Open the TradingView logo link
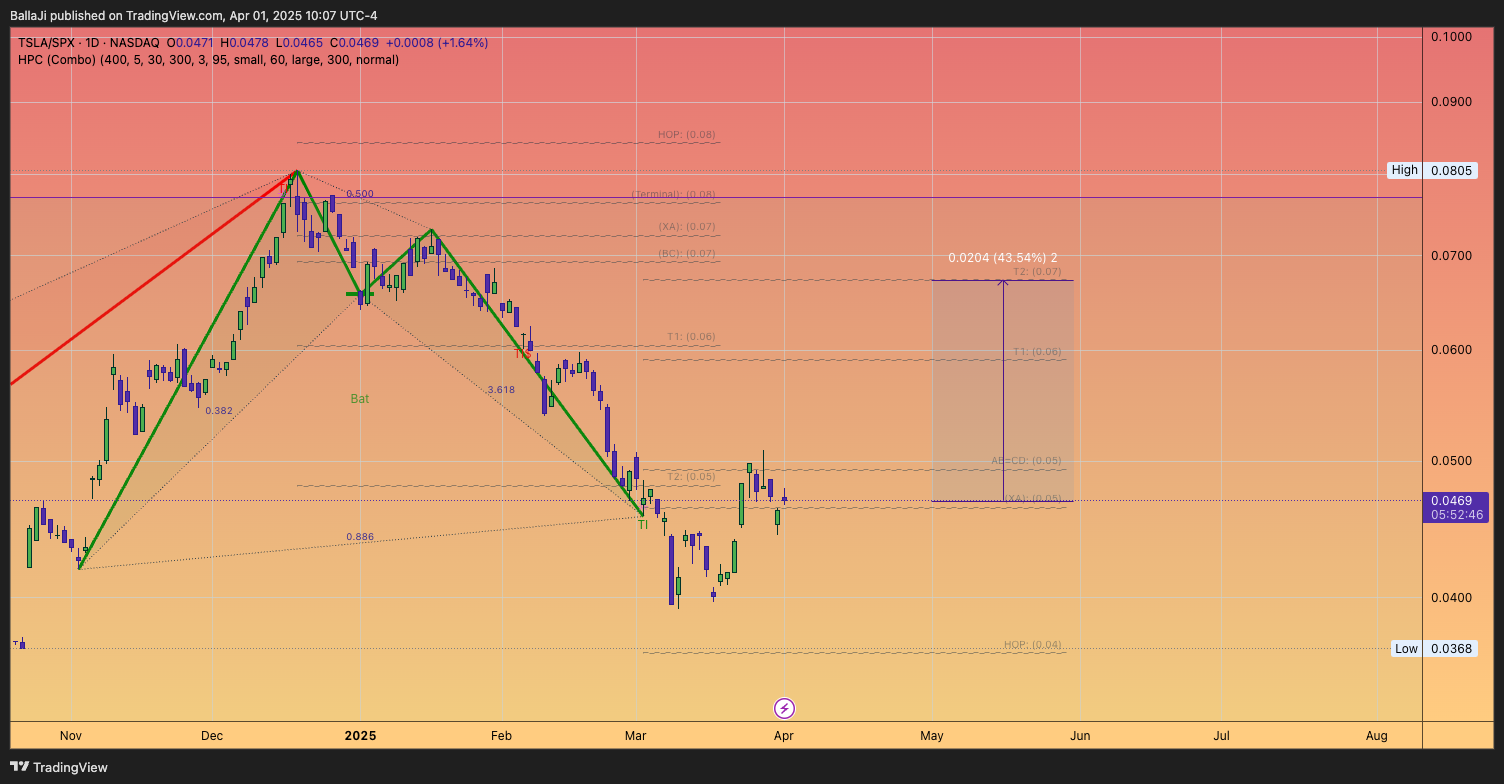 (x=60, y=767)
